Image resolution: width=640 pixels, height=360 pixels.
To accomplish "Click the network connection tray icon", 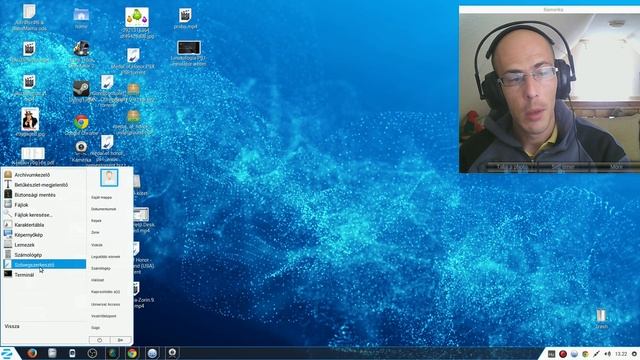I will click(596, 354).
